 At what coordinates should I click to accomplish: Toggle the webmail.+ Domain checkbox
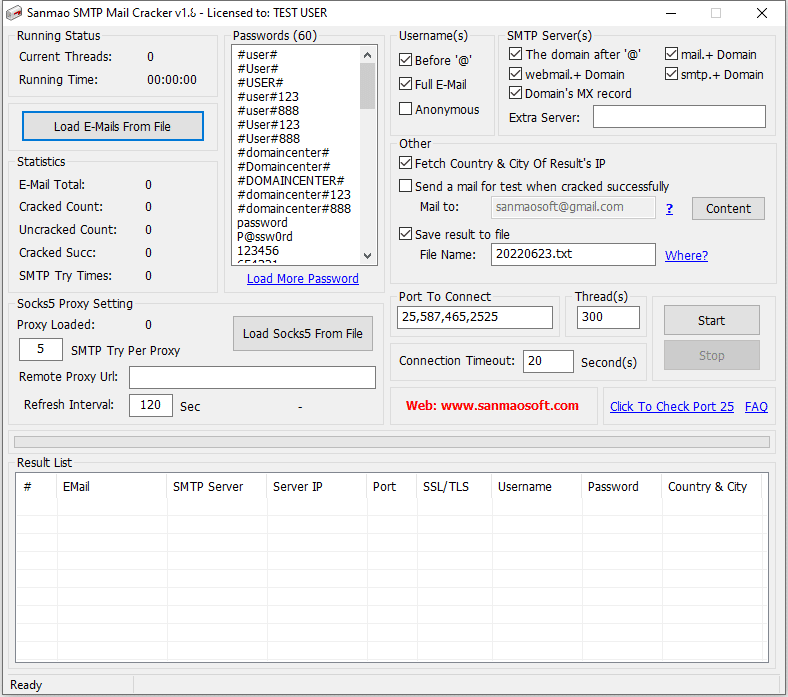[x=516, y=74]
